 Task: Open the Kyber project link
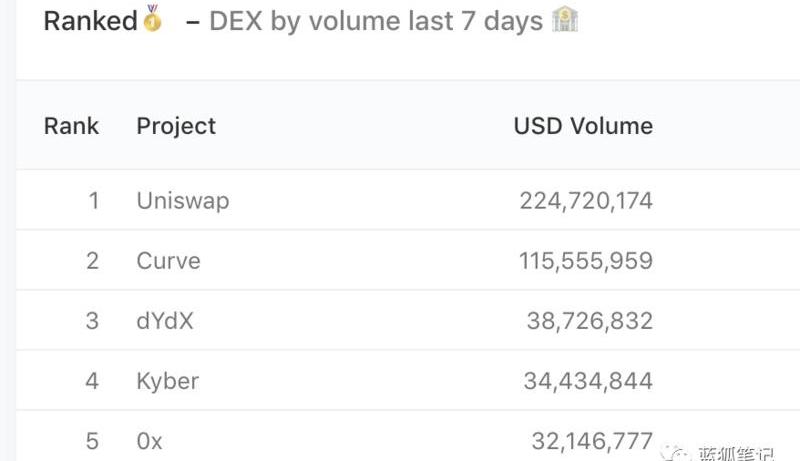click(x=168, y=381)
